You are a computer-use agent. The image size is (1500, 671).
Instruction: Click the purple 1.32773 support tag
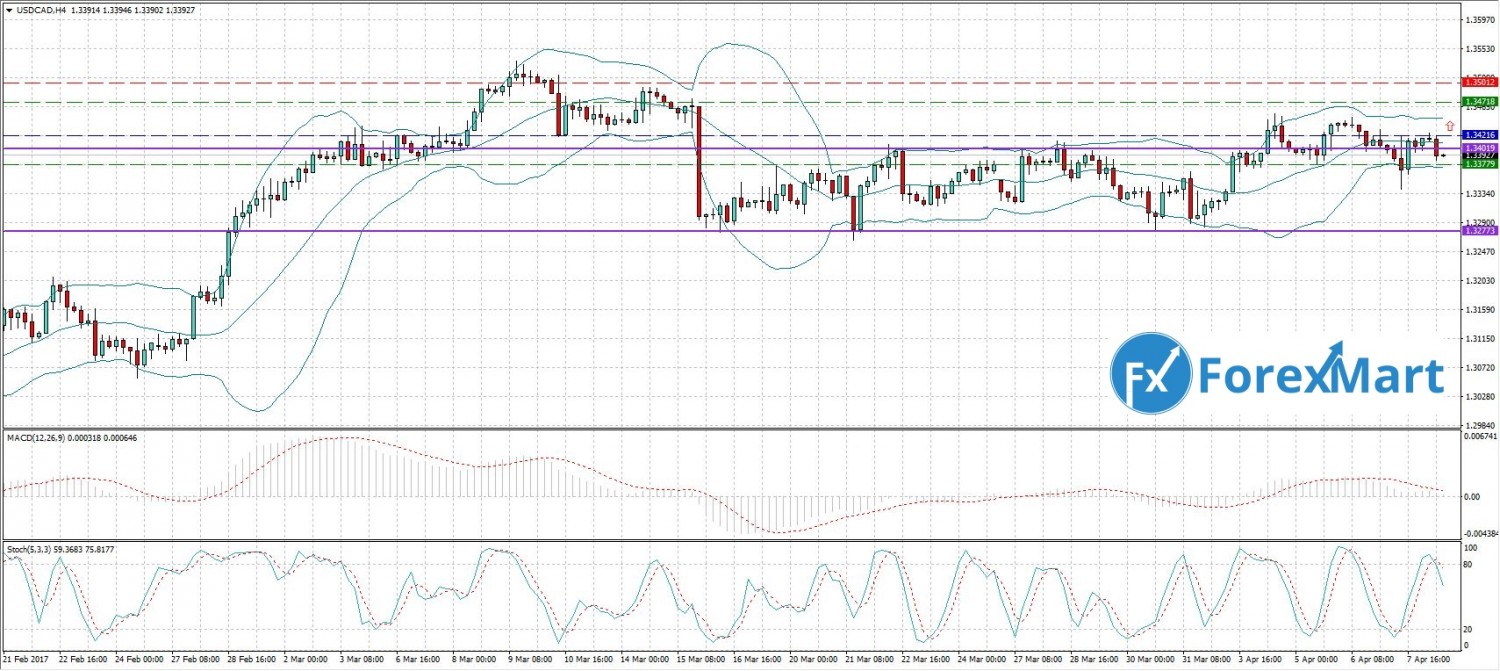click(x=1479, y=231)
